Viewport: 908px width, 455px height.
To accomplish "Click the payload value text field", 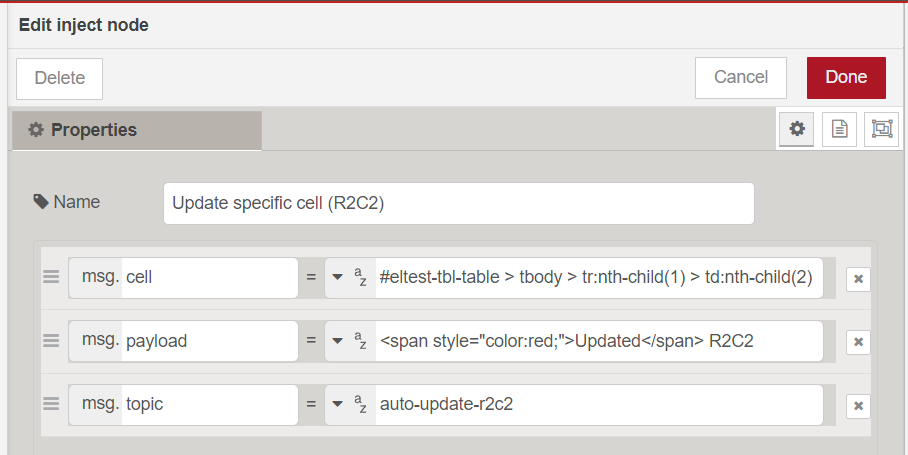I will 598,341.
